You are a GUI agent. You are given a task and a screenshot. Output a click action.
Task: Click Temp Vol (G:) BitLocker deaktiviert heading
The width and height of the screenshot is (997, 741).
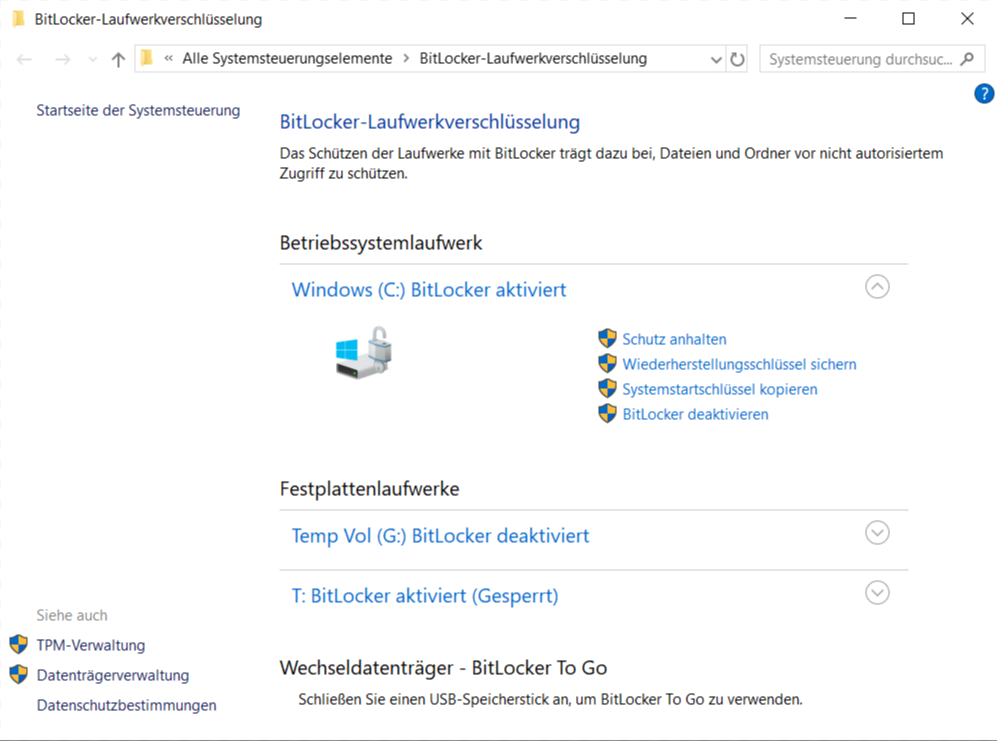[x=440, y=536]
